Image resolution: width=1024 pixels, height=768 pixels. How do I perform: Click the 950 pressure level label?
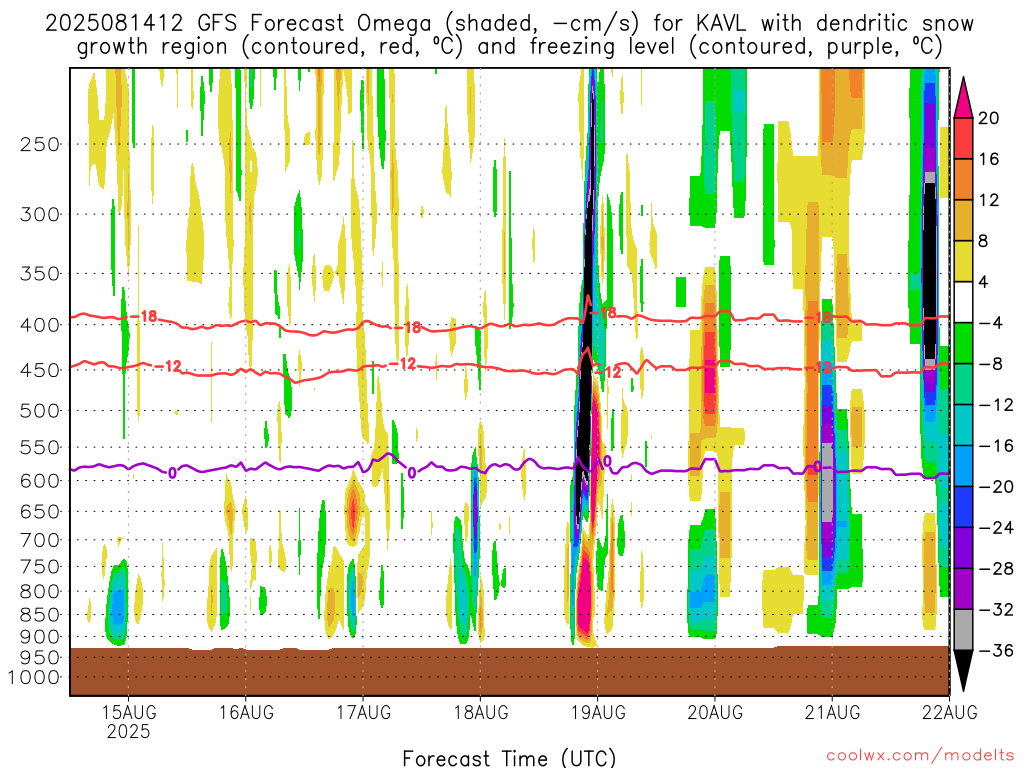[40, 658]
